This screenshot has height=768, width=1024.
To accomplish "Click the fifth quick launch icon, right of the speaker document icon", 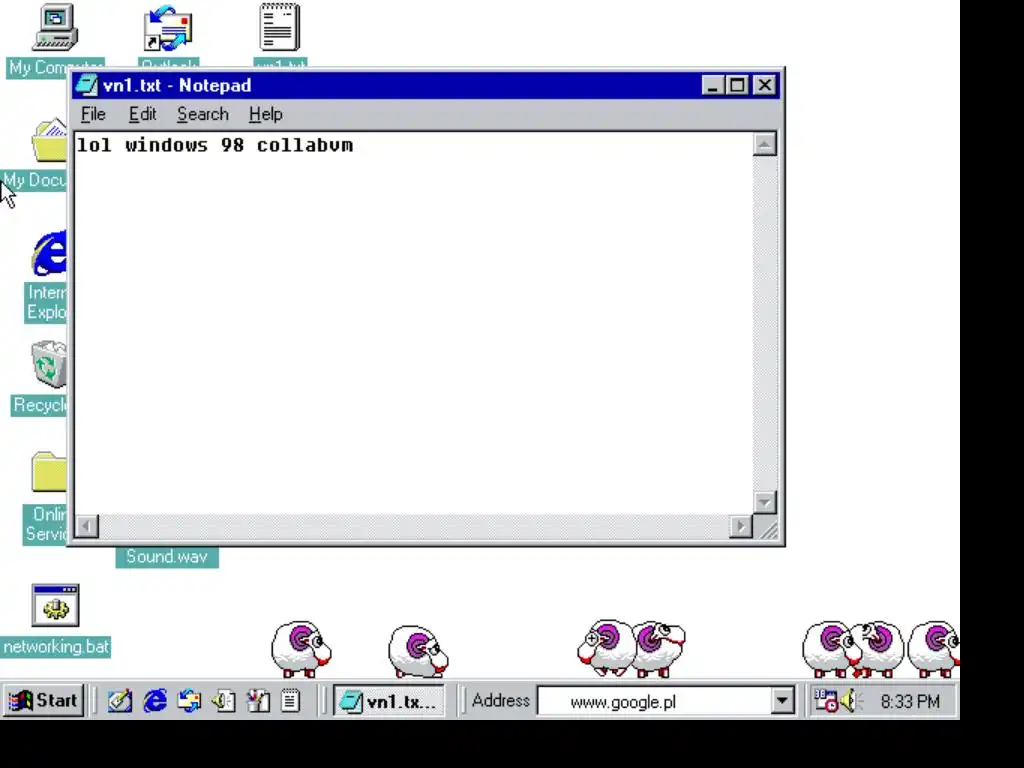I will [258, 701].
